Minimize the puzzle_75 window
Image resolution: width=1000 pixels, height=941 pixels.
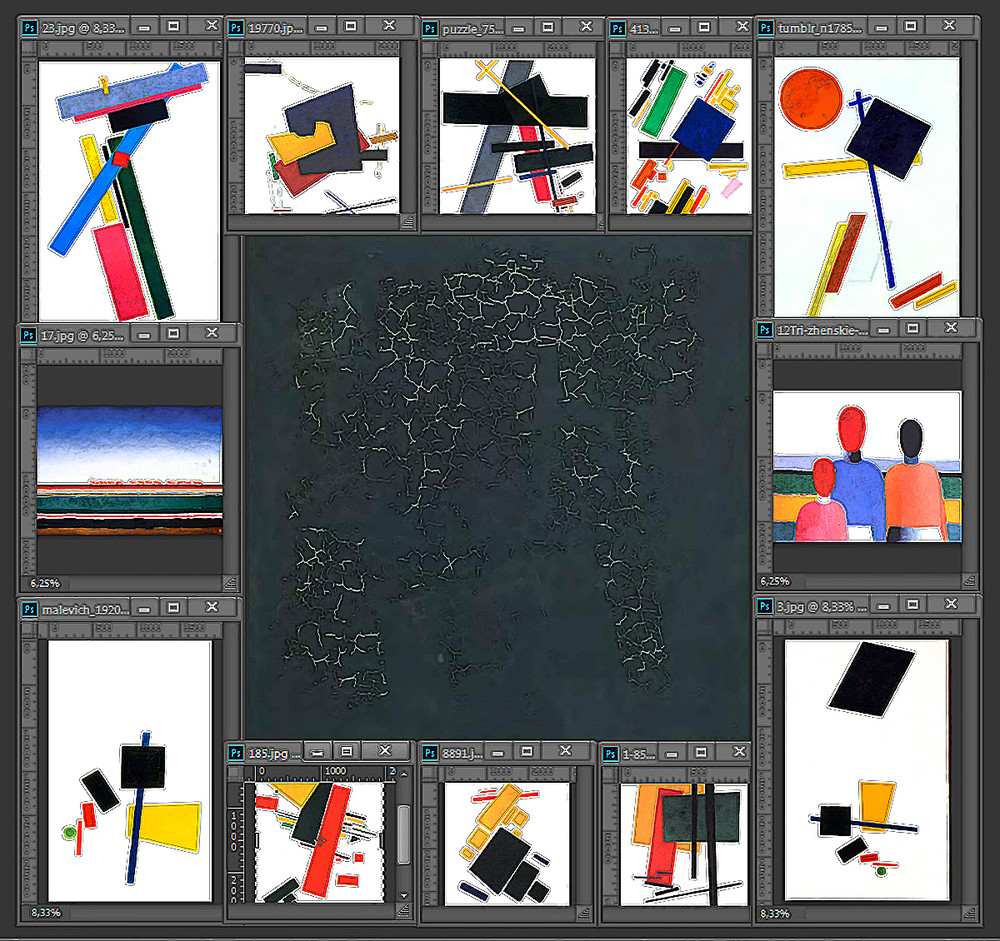tap(518, 29)
